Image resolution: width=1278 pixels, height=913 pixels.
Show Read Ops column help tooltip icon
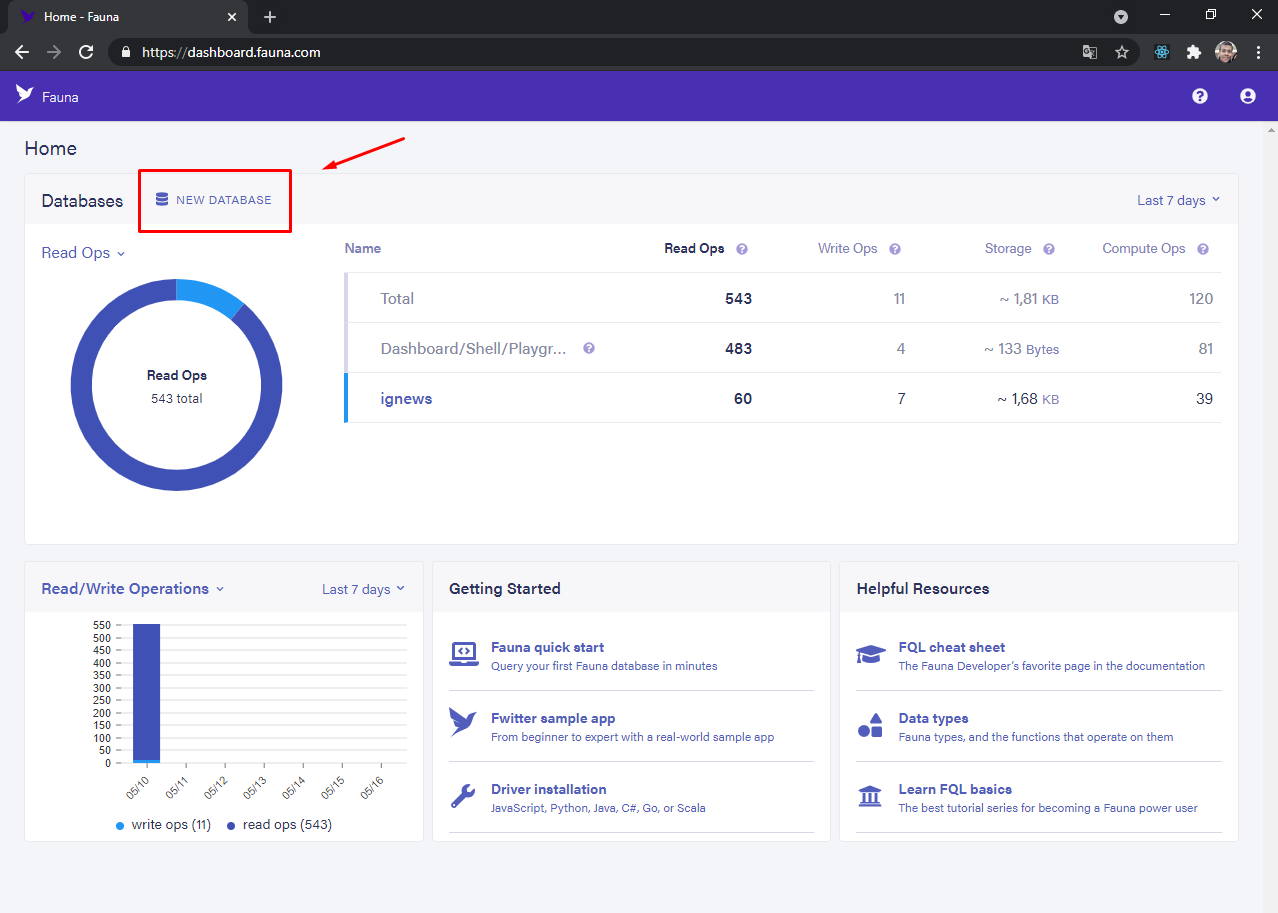(x=742, y=249)
